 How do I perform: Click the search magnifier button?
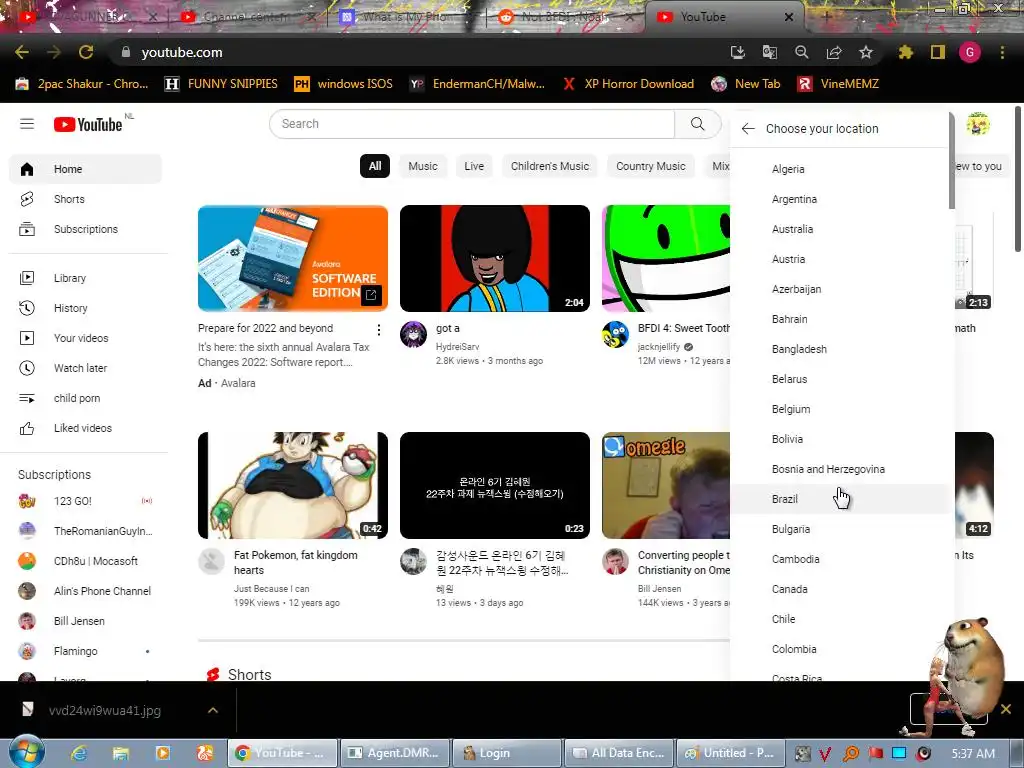tap(697, 123)
